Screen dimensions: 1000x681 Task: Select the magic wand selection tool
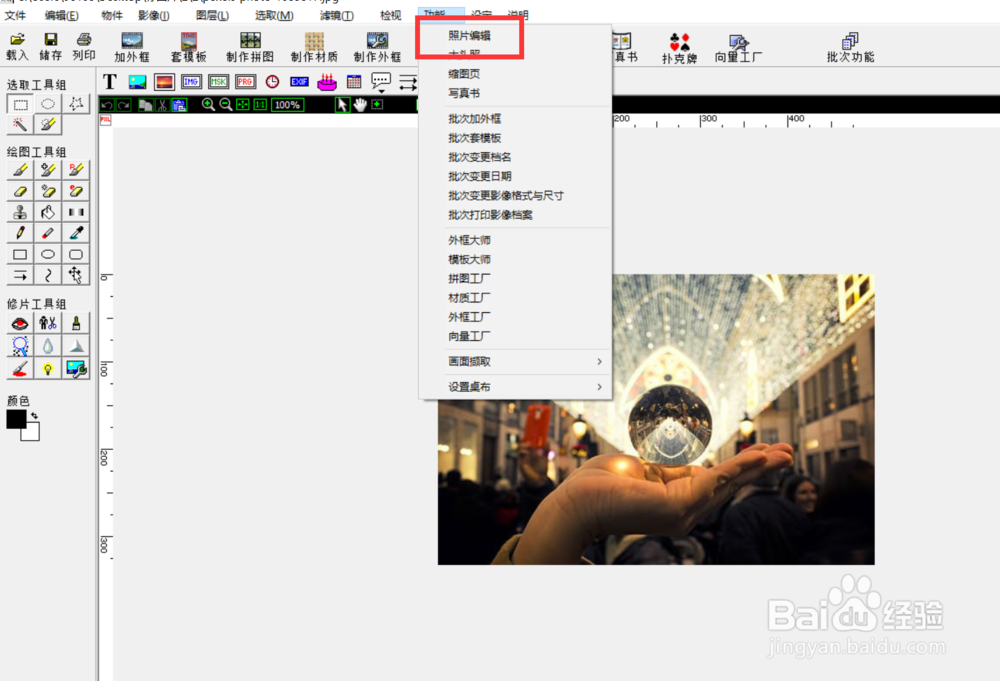[20, 124]
